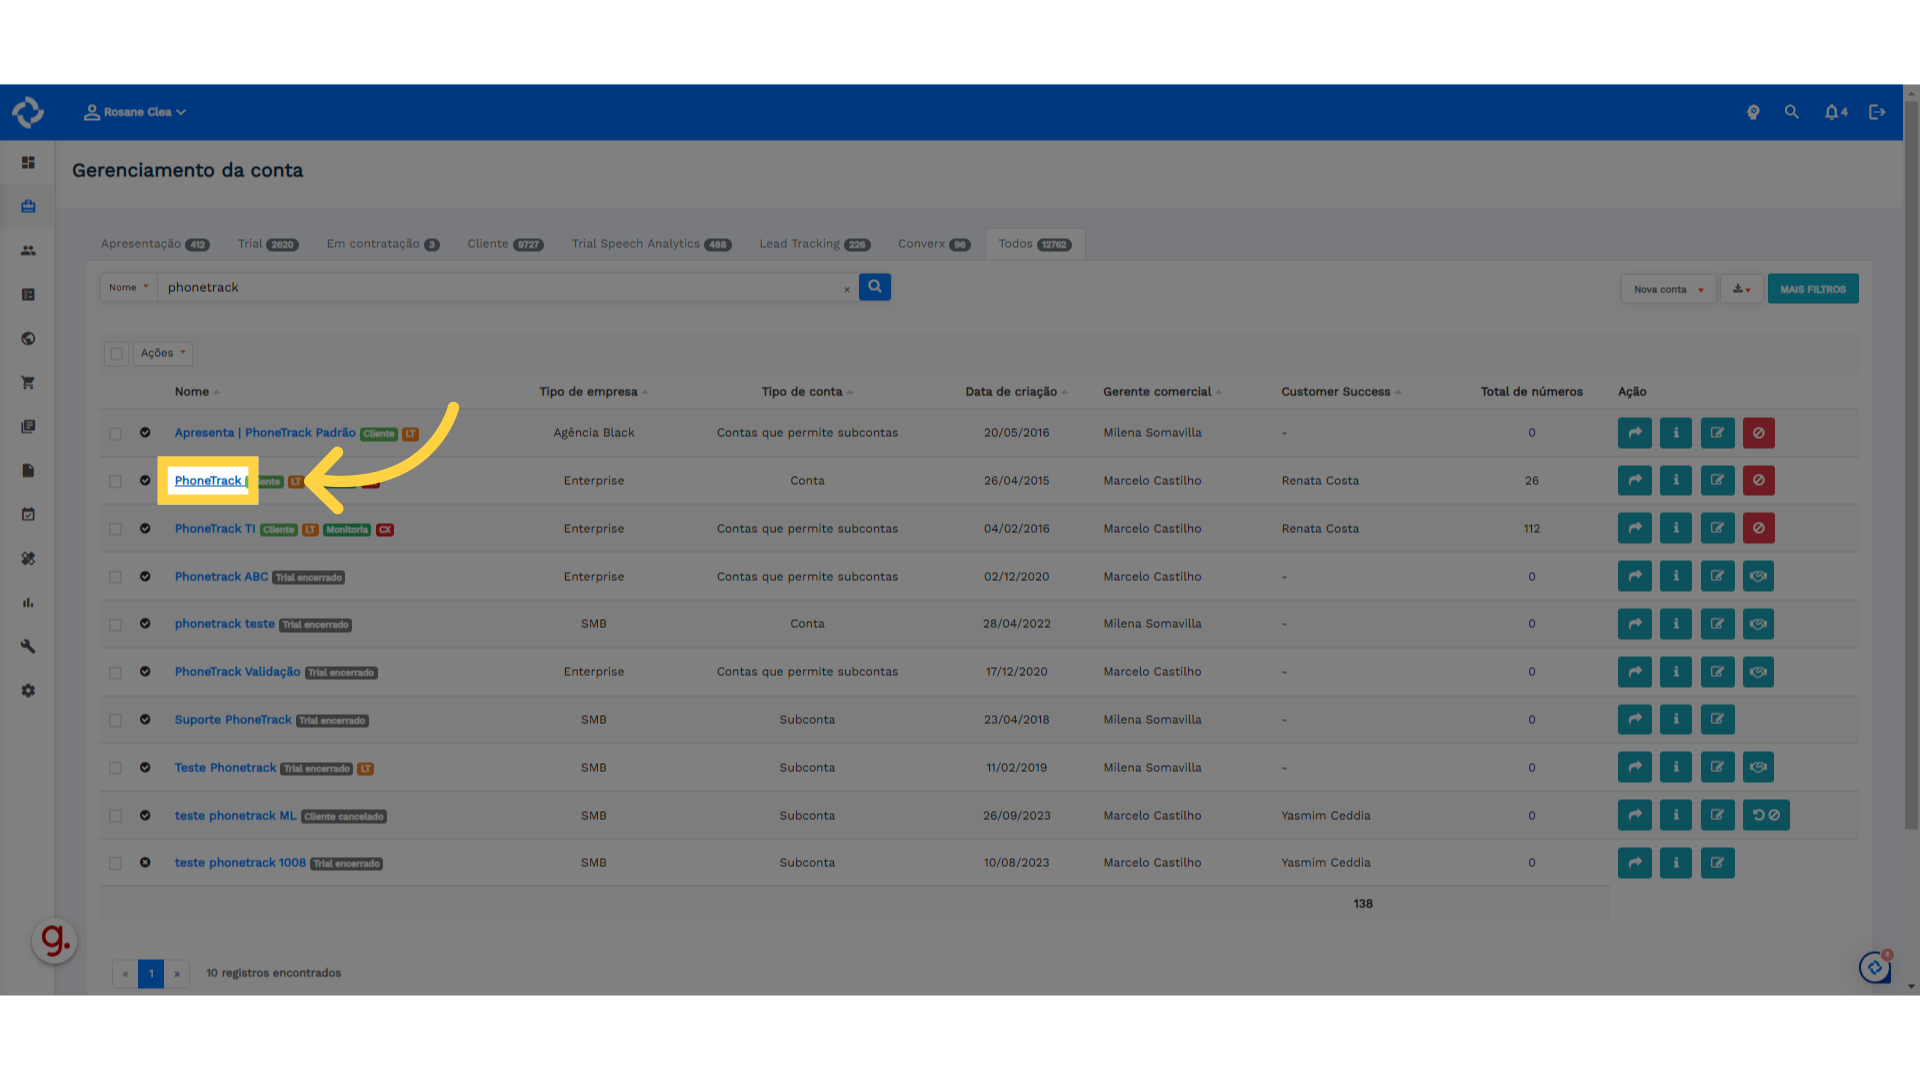The image size is (1920, 1080).
Task: Click the undo-block icon on teste phonetrack ML row
Action: [x=1766, y=815]
